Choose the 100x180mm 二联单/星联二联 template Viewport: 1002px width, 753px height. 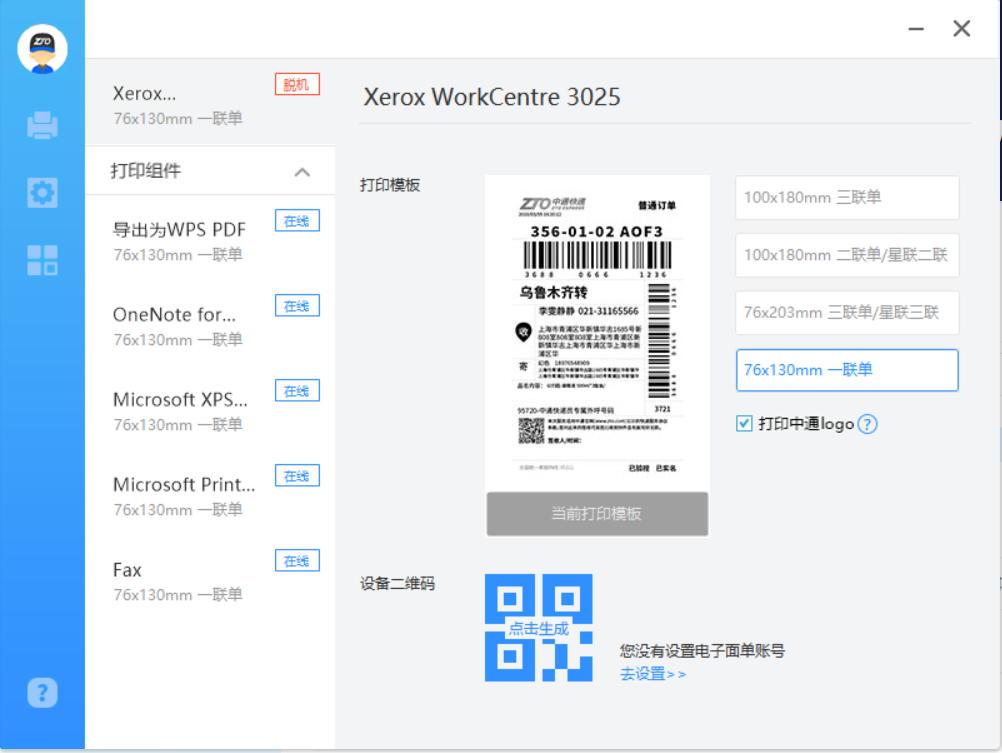[847, 255]
